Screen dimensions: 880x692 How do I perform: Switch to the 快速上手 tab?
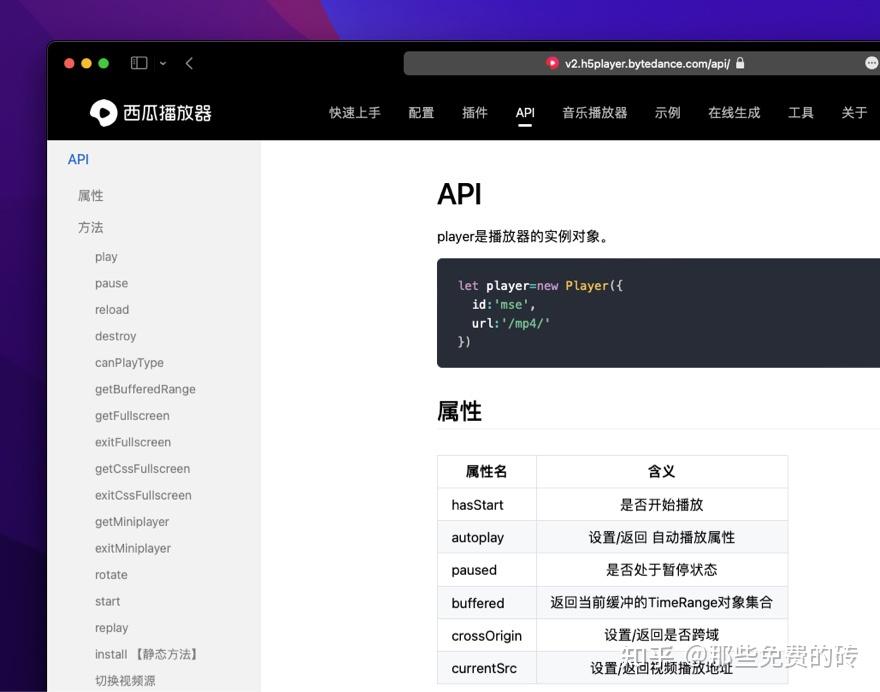pos(354,112)
